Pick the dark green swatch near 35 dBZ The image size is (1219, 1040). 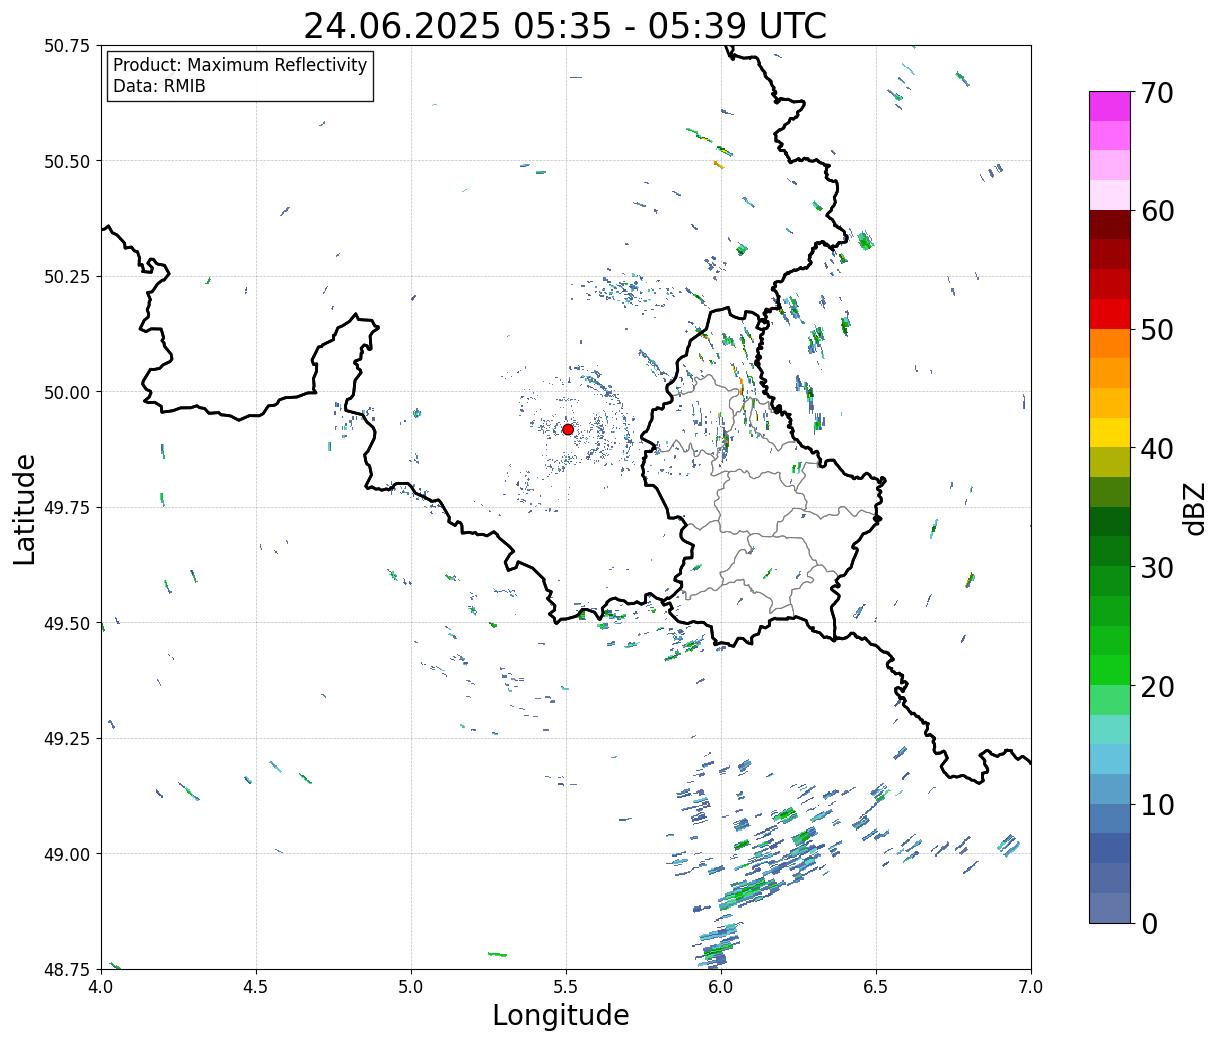1110,522
